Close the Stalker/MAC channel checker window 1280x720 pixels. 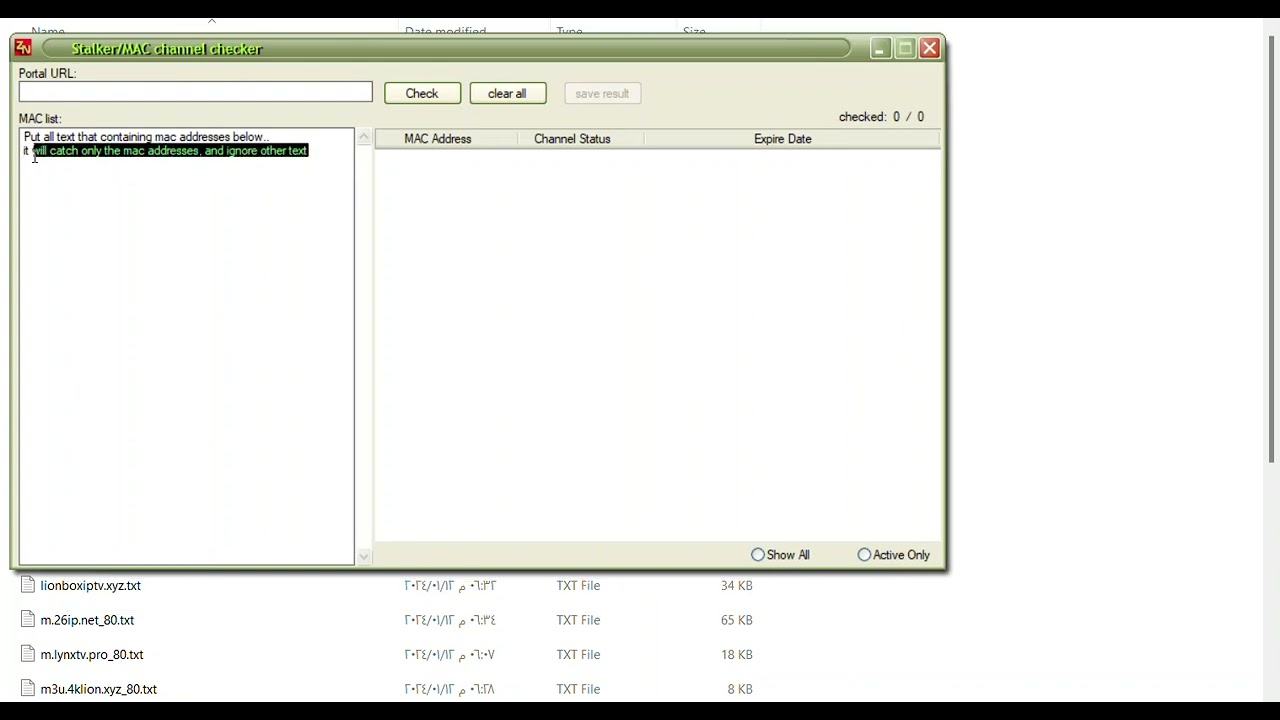pos(930,48)
